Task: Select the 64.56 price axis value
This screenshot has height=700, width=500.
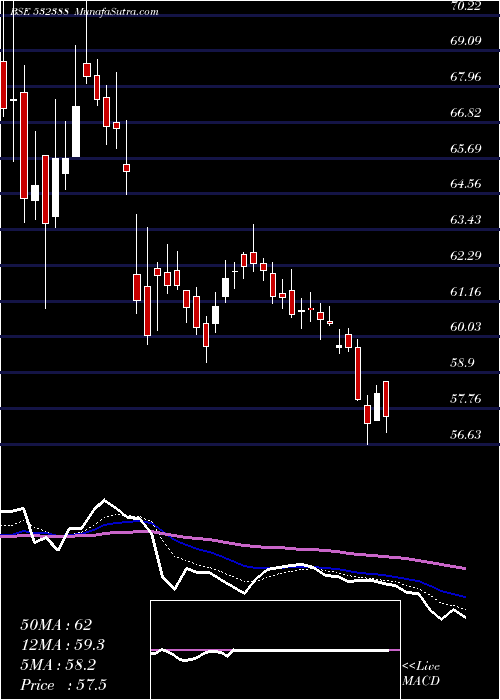Action: pyautogui.click(x=464, y=184)
